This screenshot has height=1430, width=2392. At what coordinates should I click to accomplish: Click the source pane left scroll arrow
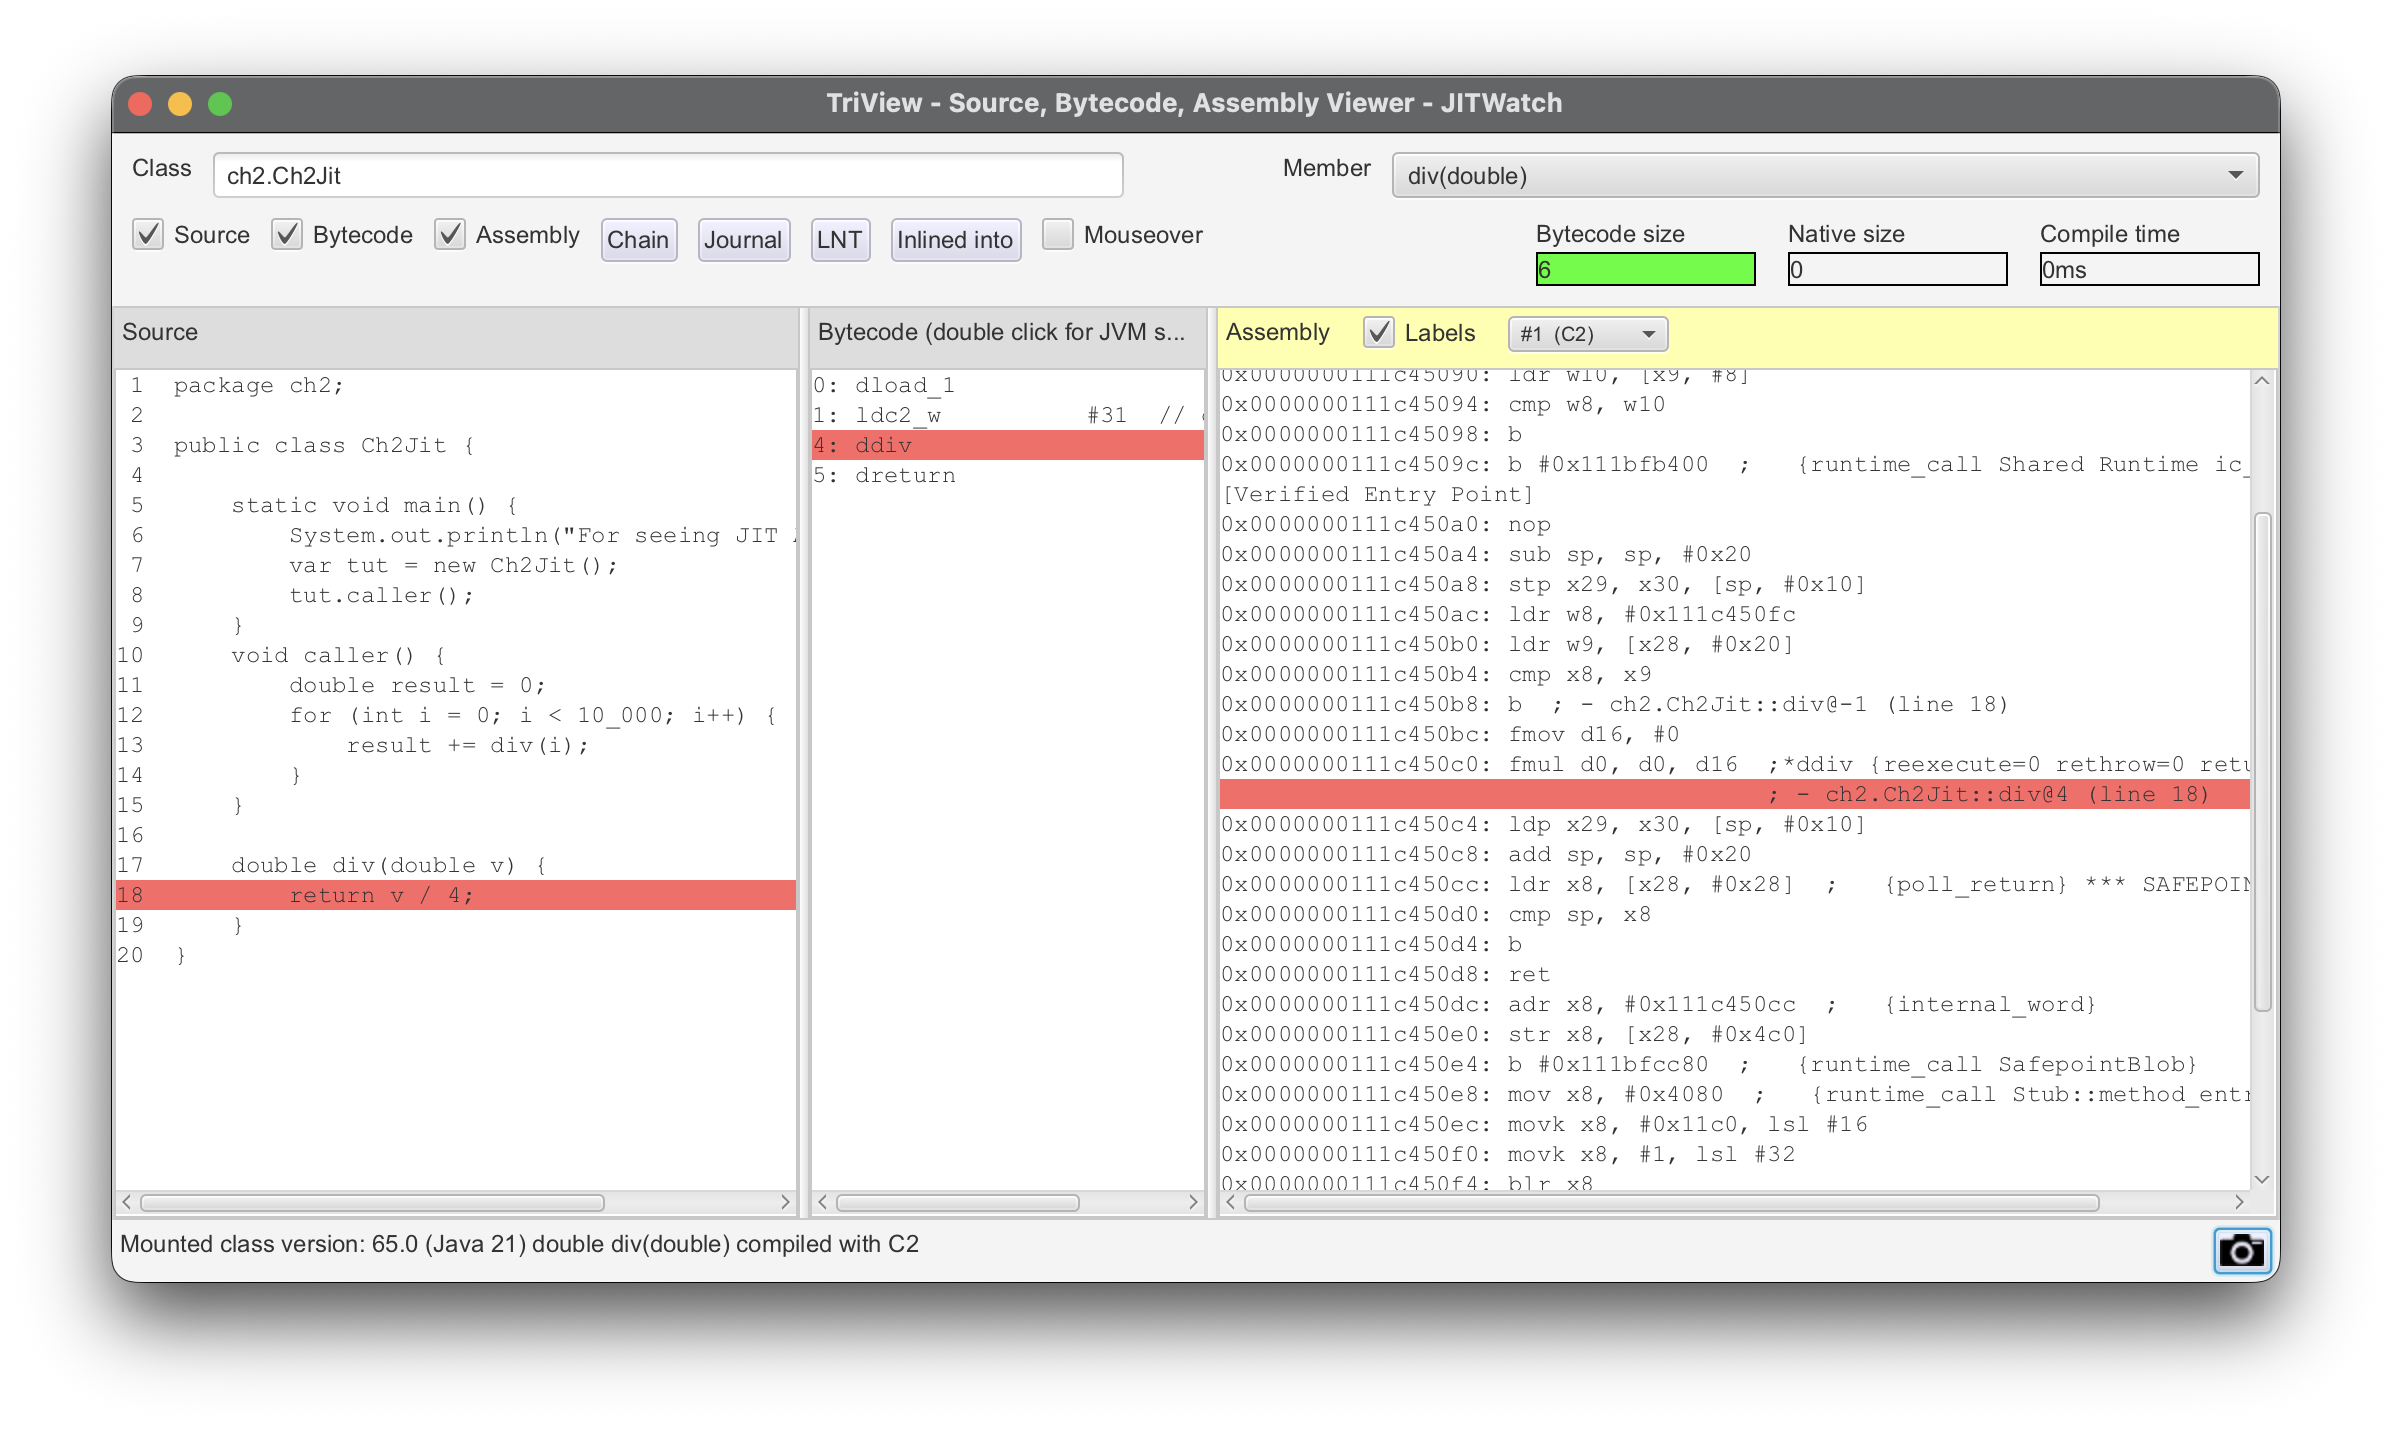[x=127, y=1202]
